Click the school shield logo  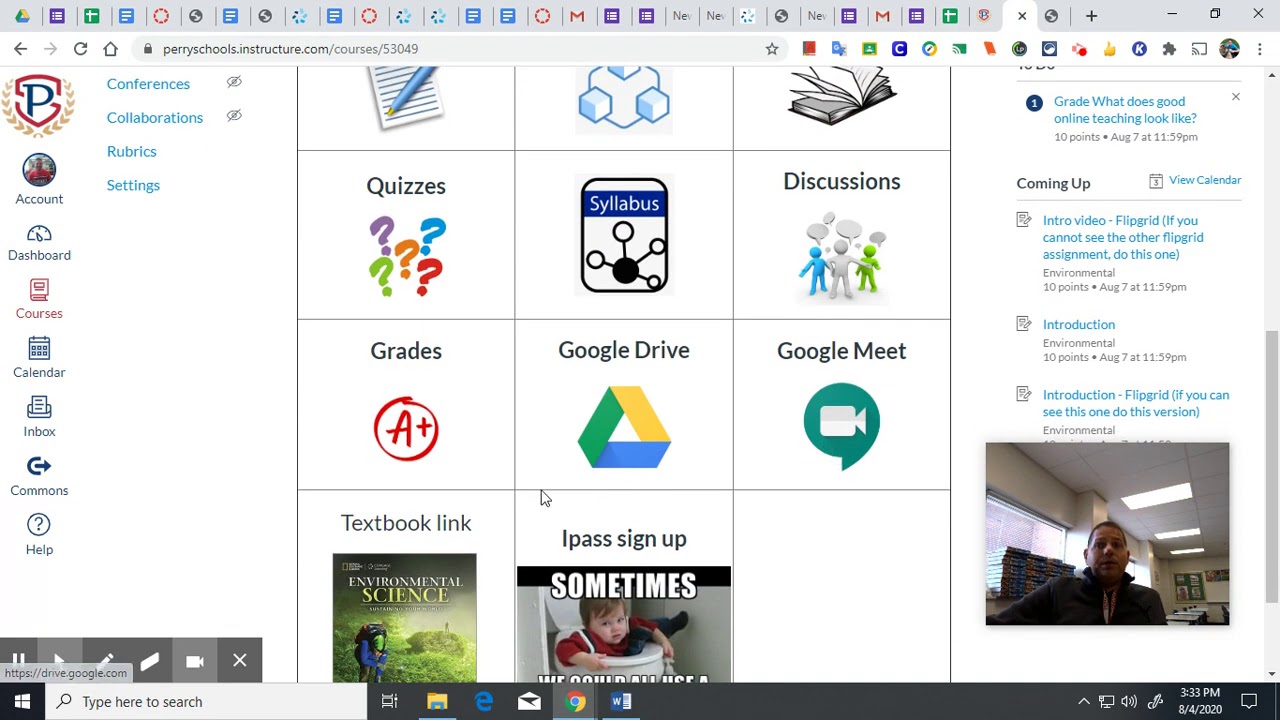(x=38, y=104)
